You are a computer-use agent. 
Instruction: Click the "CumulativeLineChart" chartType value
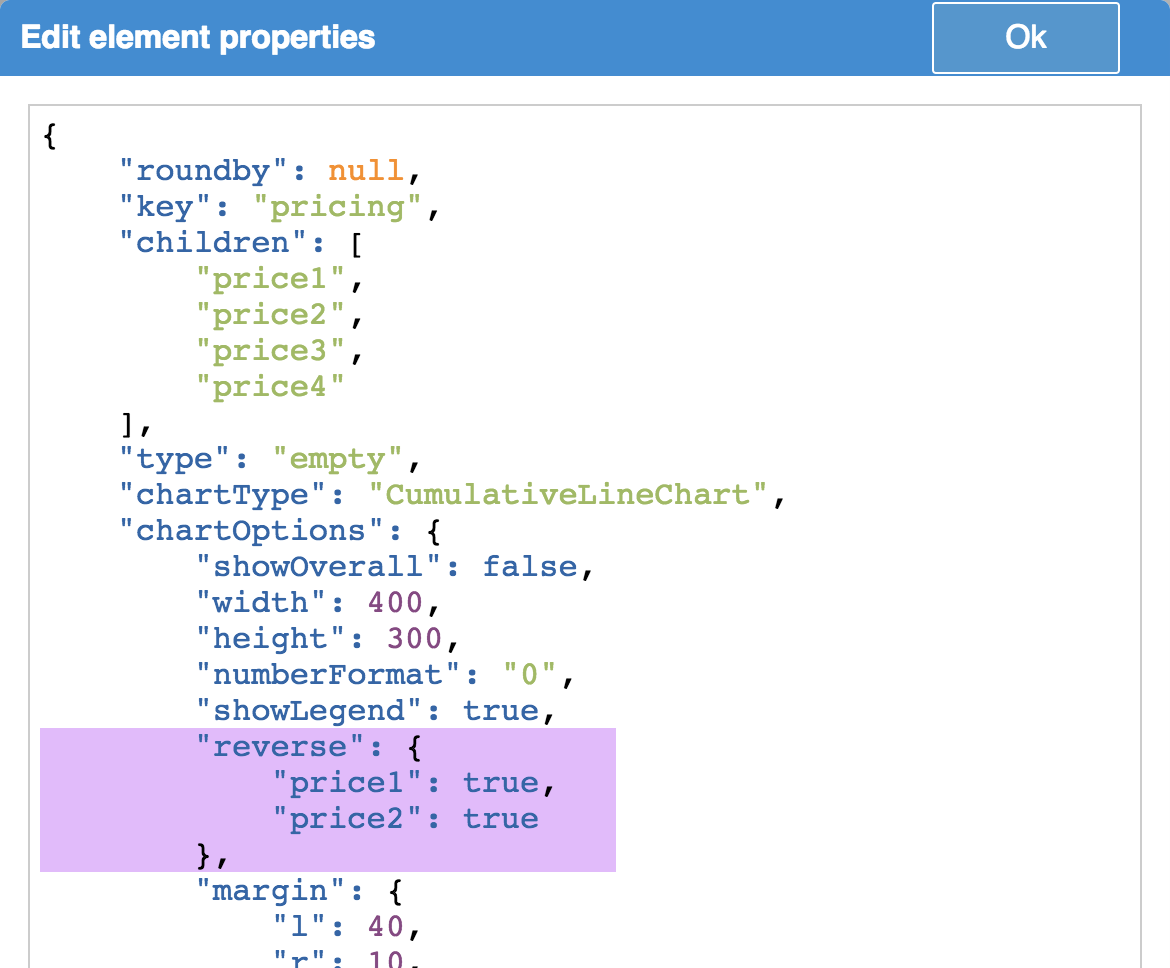[x=567, y=495]
